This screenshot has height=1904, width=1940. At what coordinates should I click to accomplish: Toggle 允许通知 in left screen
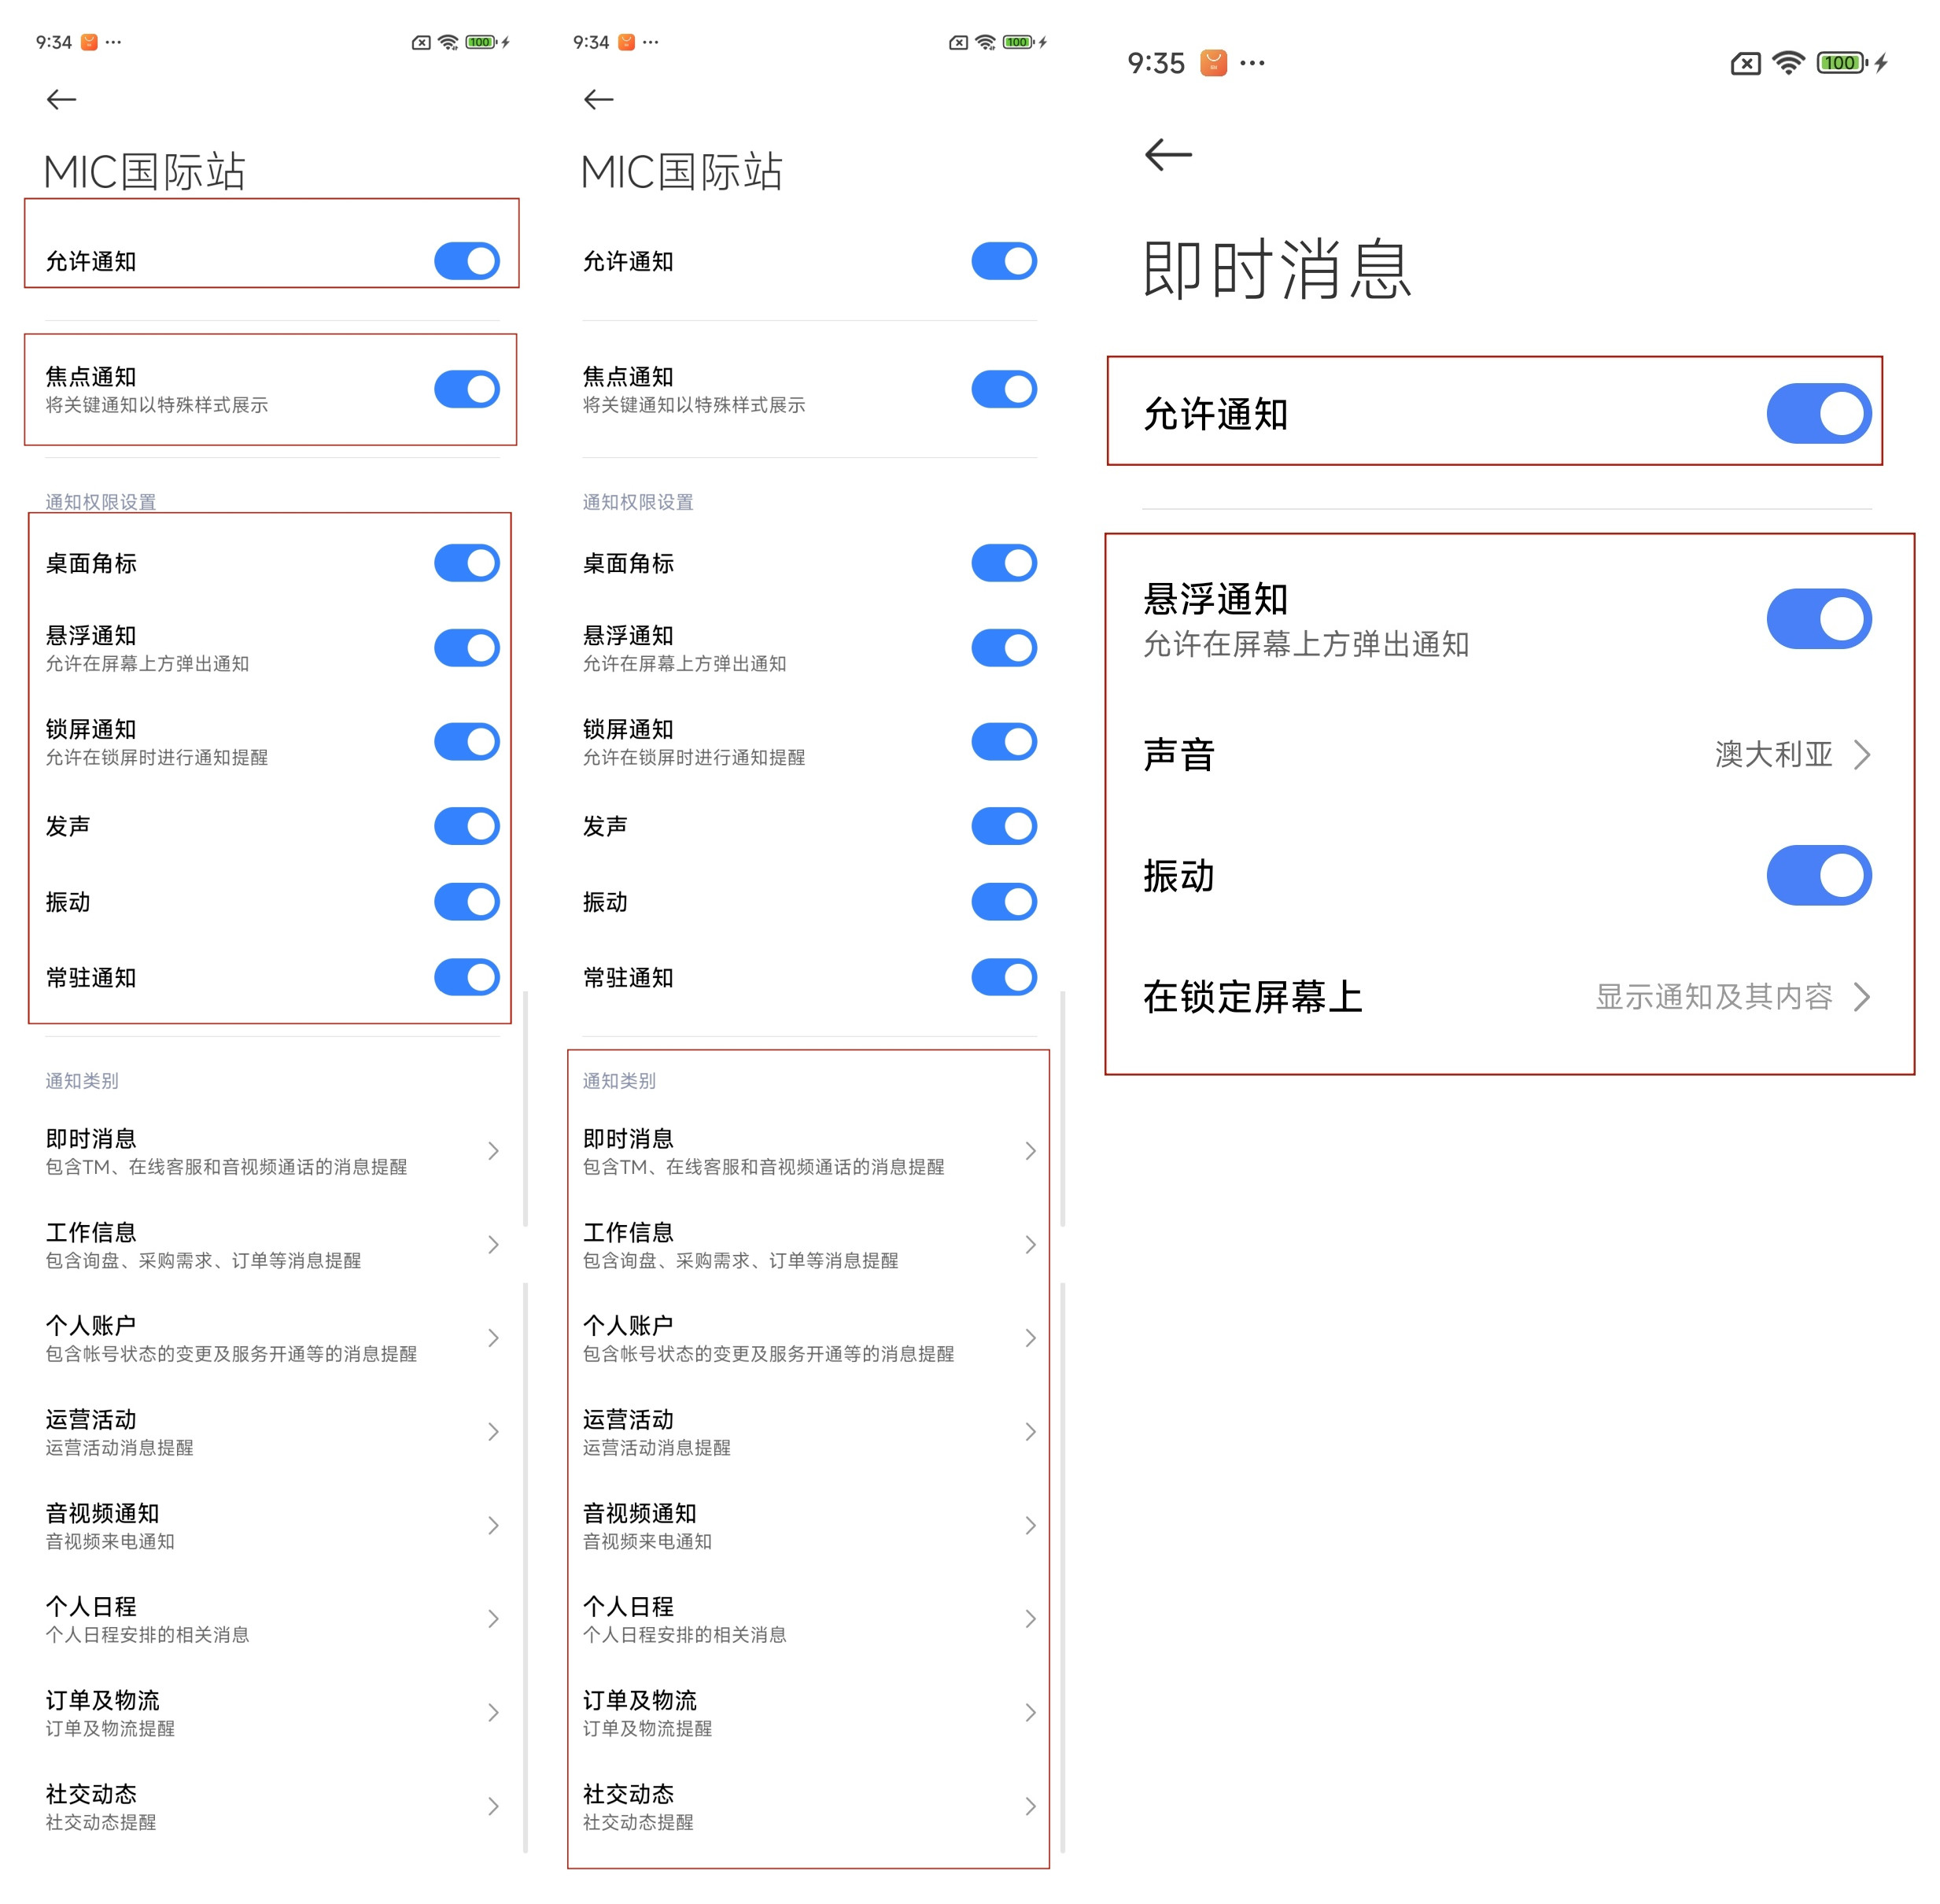(x=466, y=261)
